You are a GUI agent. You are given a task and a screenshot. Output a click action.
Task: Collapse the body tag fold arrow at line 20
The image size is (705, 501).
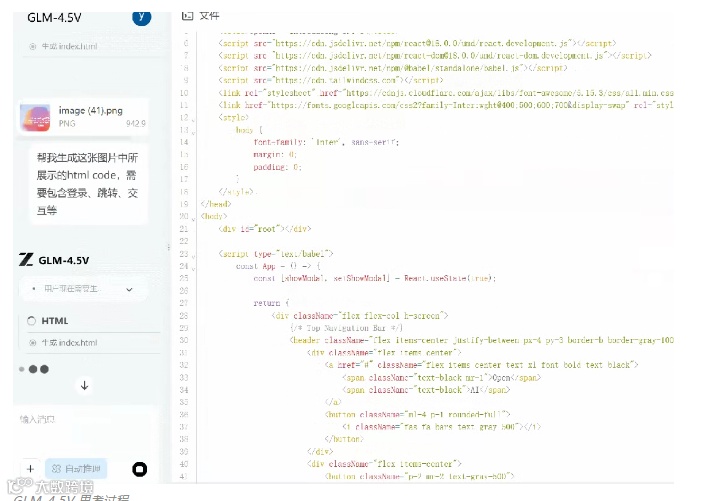tap(193, 219)
